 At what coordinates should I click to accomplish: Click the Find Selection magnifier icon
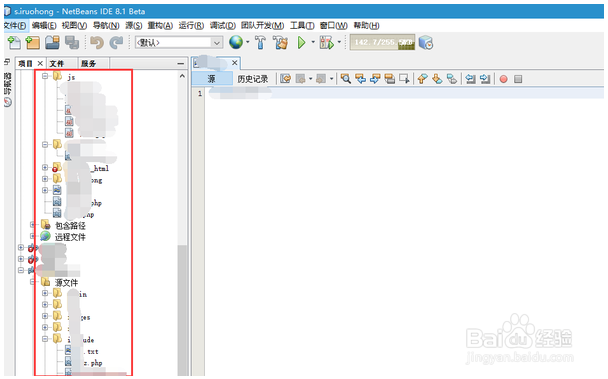(345, 79)
